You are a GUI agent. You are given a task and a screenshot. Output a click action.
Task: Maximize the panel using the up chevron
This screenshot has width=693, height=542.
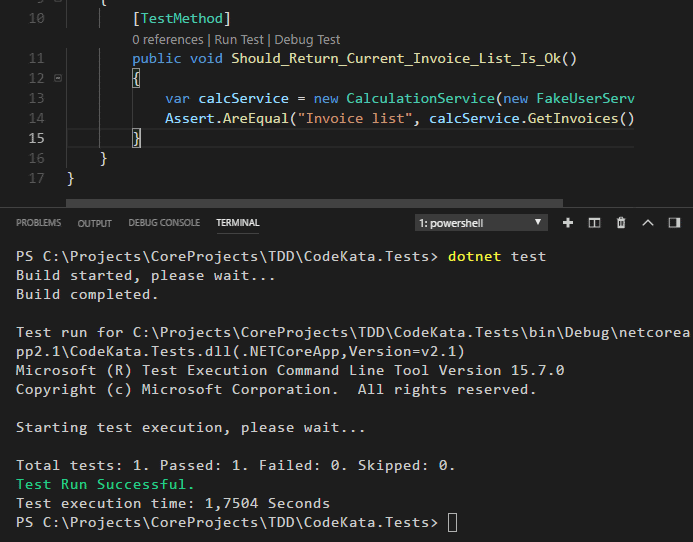click(x=648, y=223)
